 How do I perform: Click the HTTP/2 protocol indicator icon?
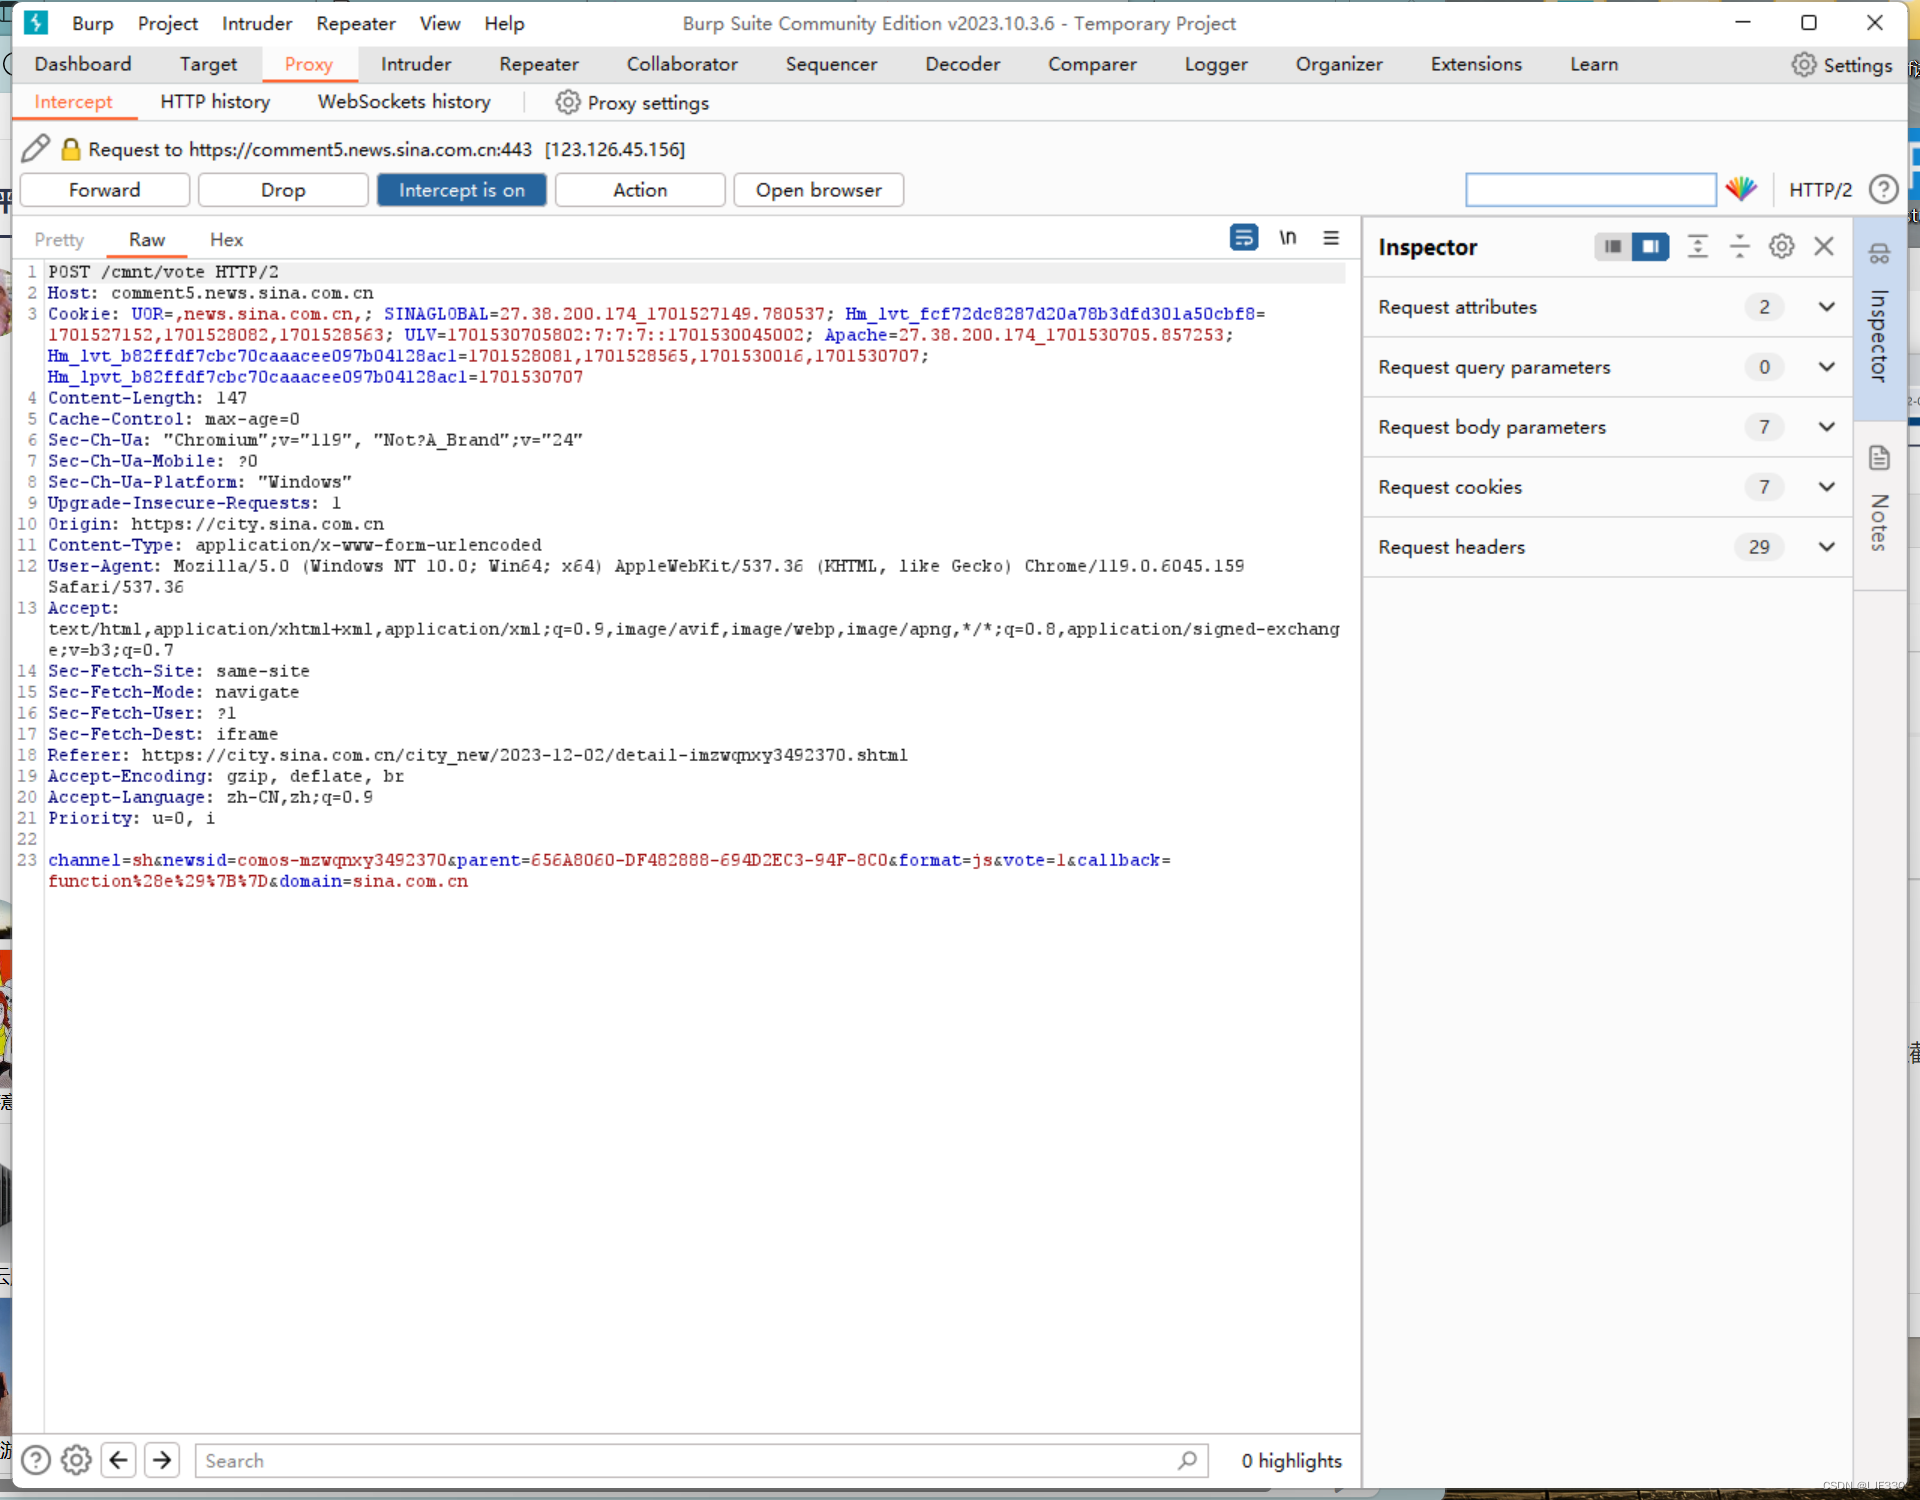pos(1822,189)
